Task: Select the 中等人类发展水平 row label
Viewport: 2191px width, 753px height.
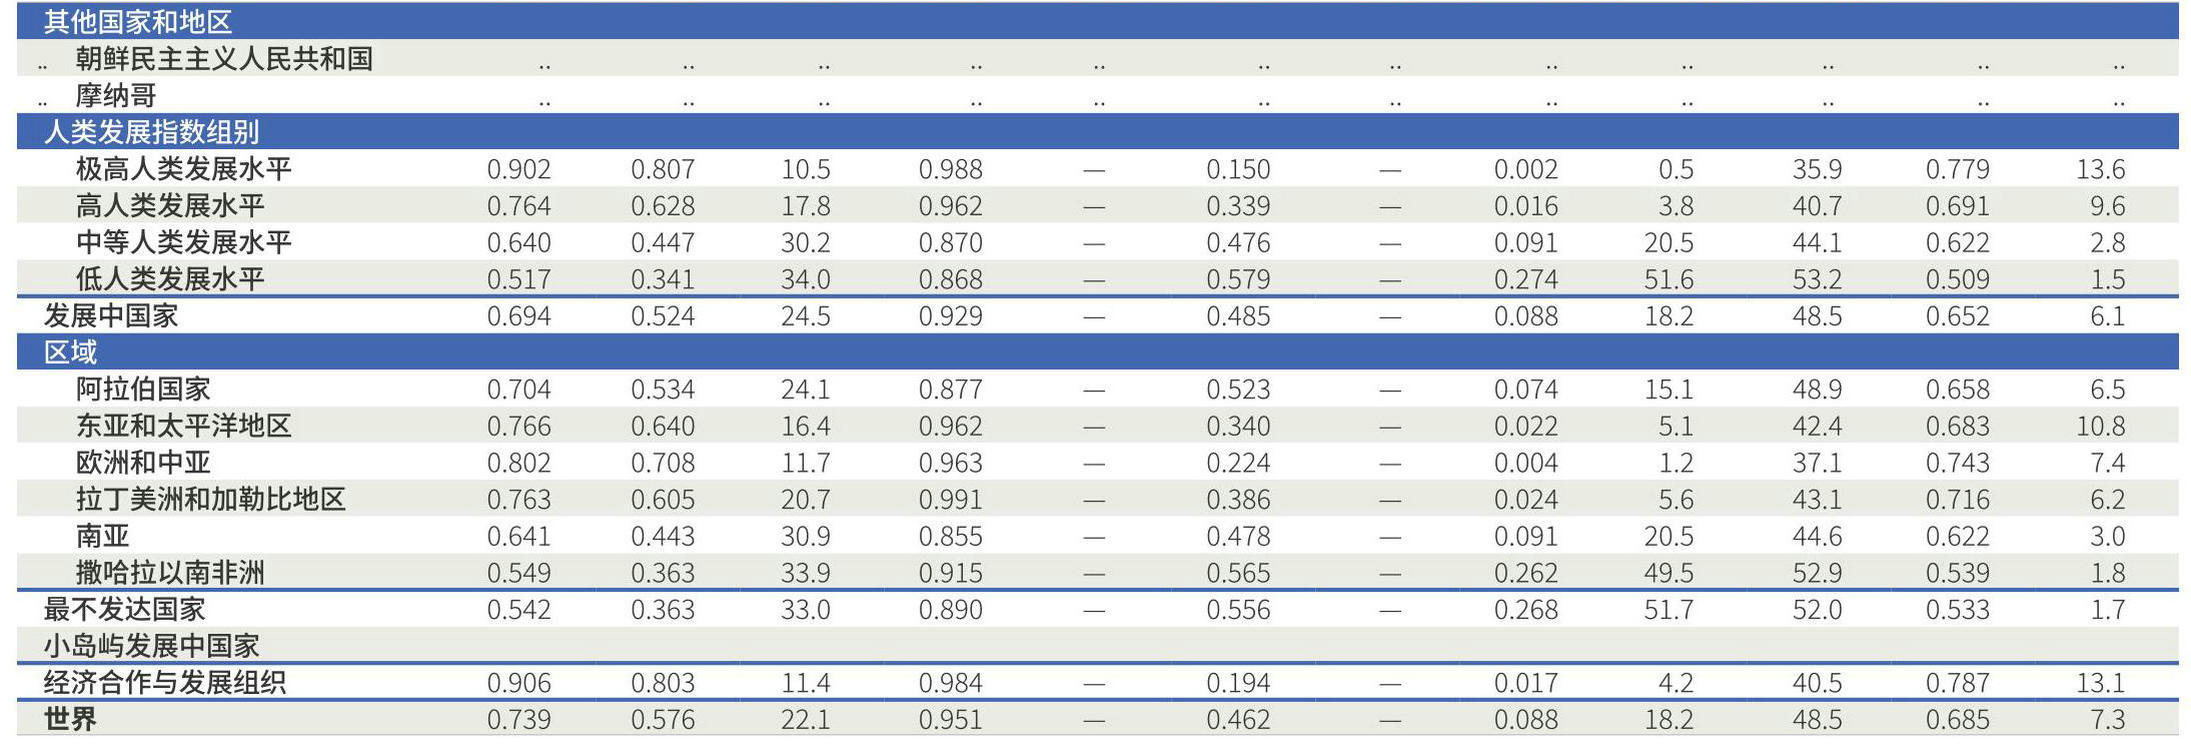Action: [184, 243]
